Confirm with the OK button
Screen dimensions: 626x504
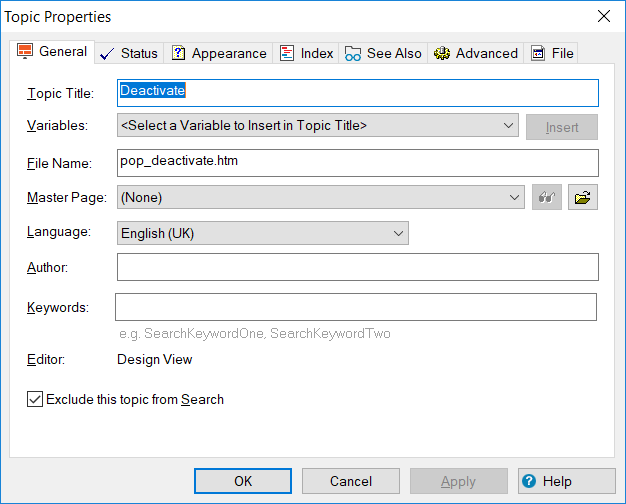pos(243,481)
